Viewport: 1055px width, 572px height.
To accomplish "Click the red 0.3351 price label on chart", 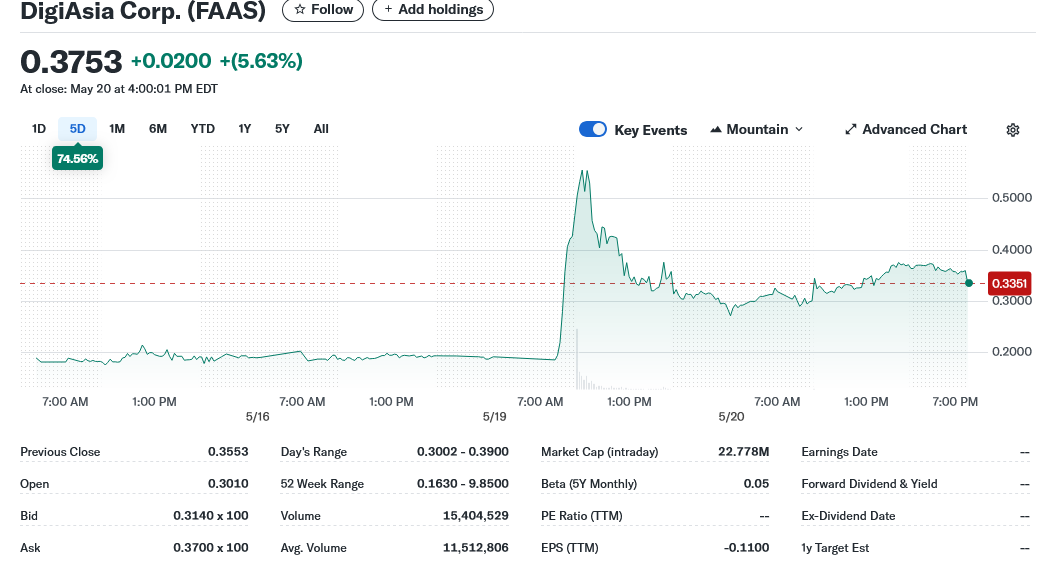I will point(1009,283).
